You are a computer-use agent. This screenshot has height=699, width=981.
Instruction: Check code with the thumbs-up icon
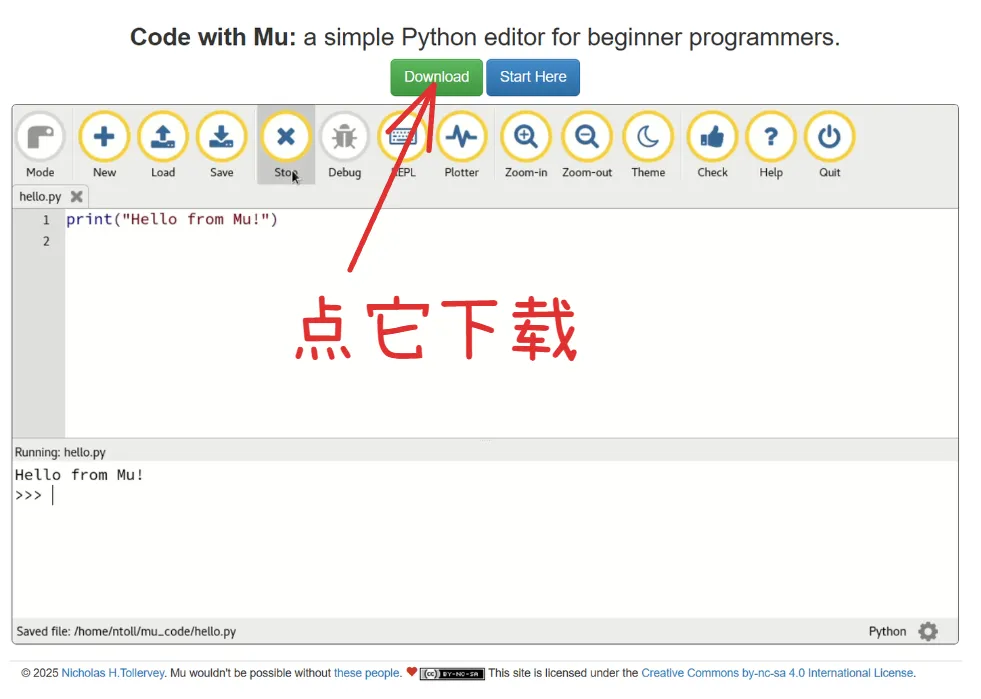click(712, 137)
